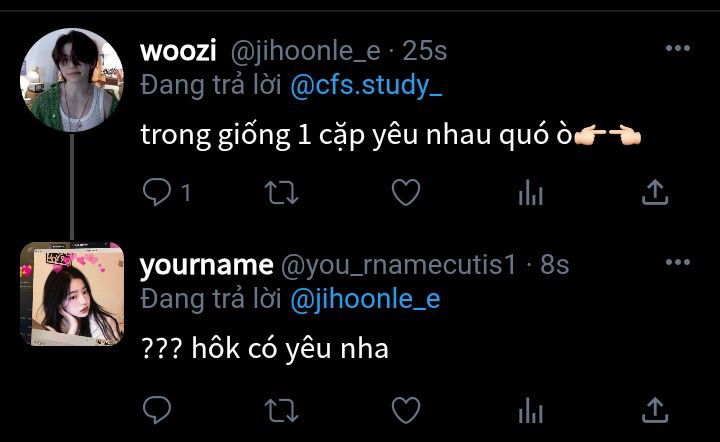720x442 pixels.
Task: Click the yourname display name
Action: point(207,265)
